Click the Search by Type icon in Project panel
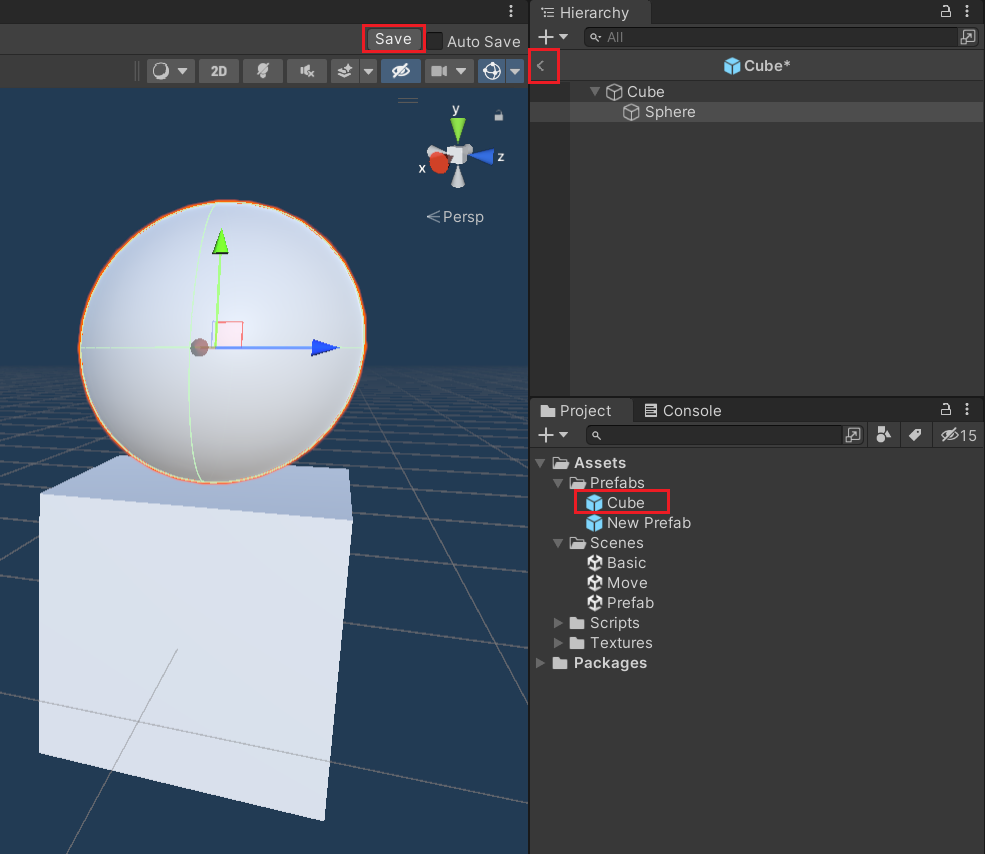 [x=883, y=435]
